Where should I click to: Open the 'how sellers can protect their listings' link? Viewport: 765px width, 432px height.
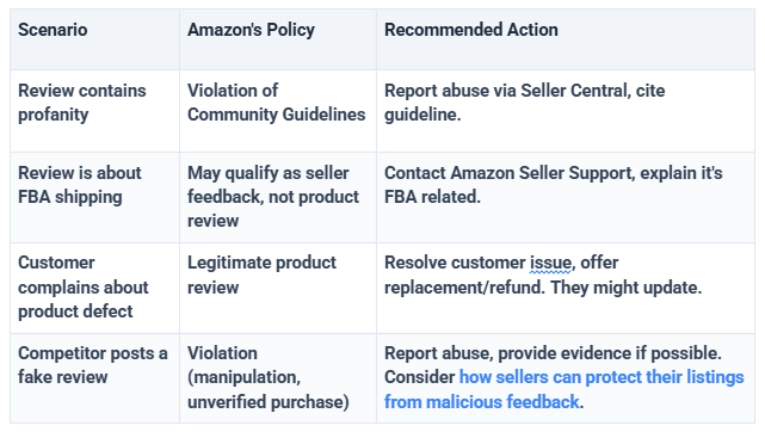tap(602, 377)
